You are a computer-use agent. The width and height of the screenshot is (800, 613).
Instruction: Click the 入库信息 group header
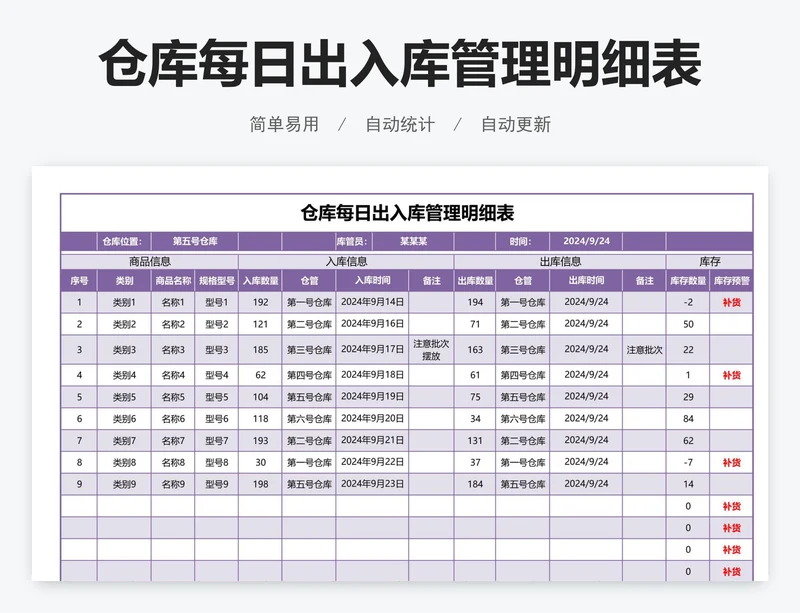(x=346, y=262)
